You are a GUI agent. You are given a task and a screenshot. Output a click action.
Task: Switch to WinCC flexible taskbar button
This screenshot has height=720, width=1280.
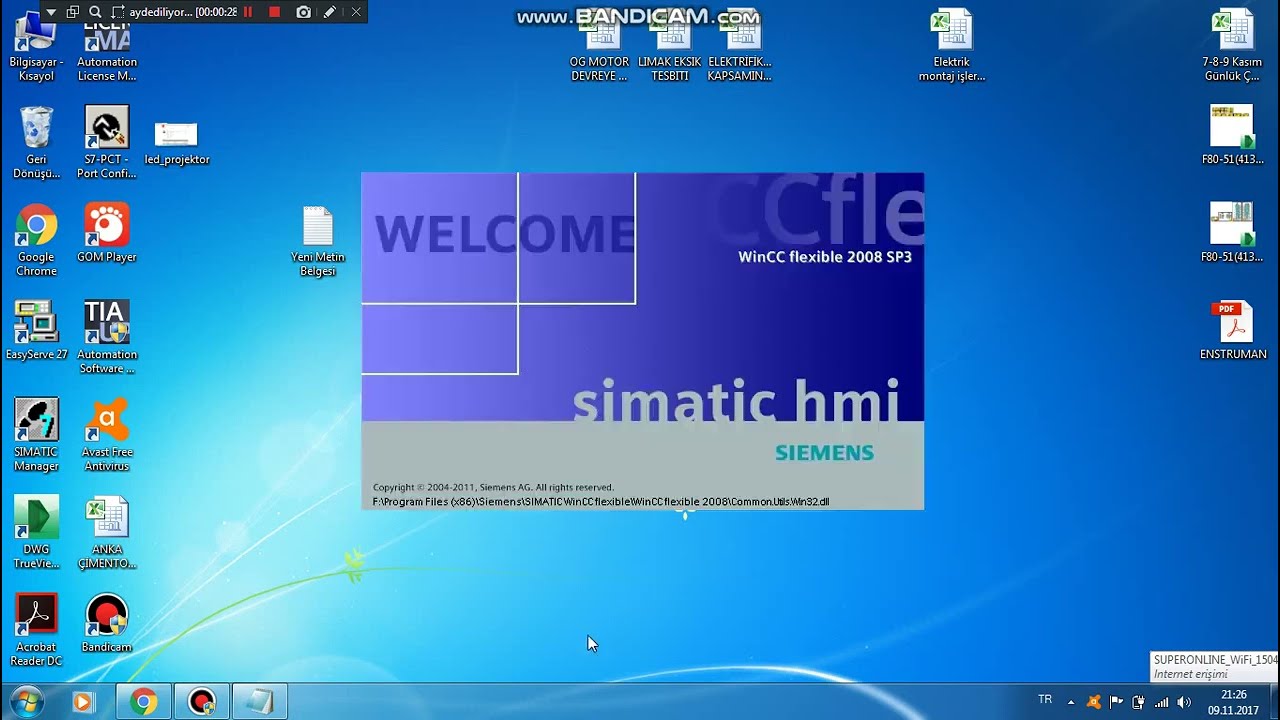pyautogui.click(x=260, y=702)
